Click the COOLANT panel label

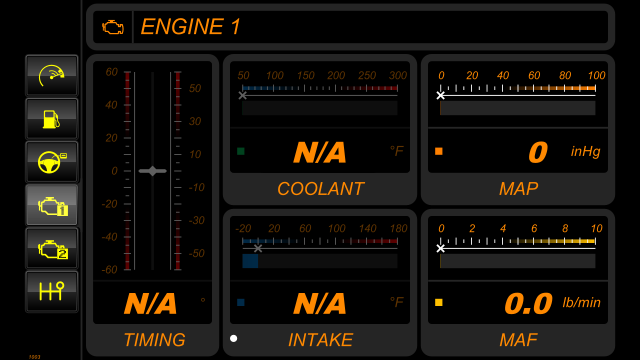[320, 189]
